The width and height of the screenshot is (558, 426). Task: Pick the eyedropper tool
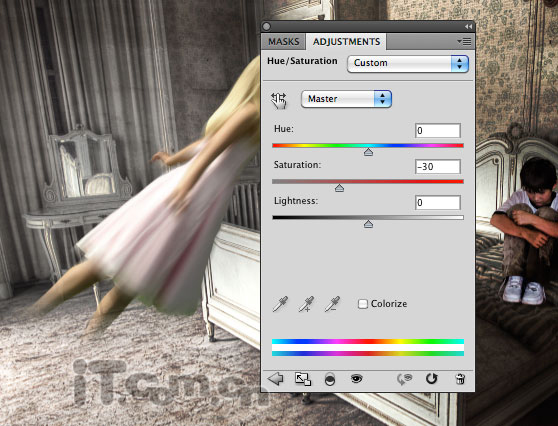click(x=280, y=304)
